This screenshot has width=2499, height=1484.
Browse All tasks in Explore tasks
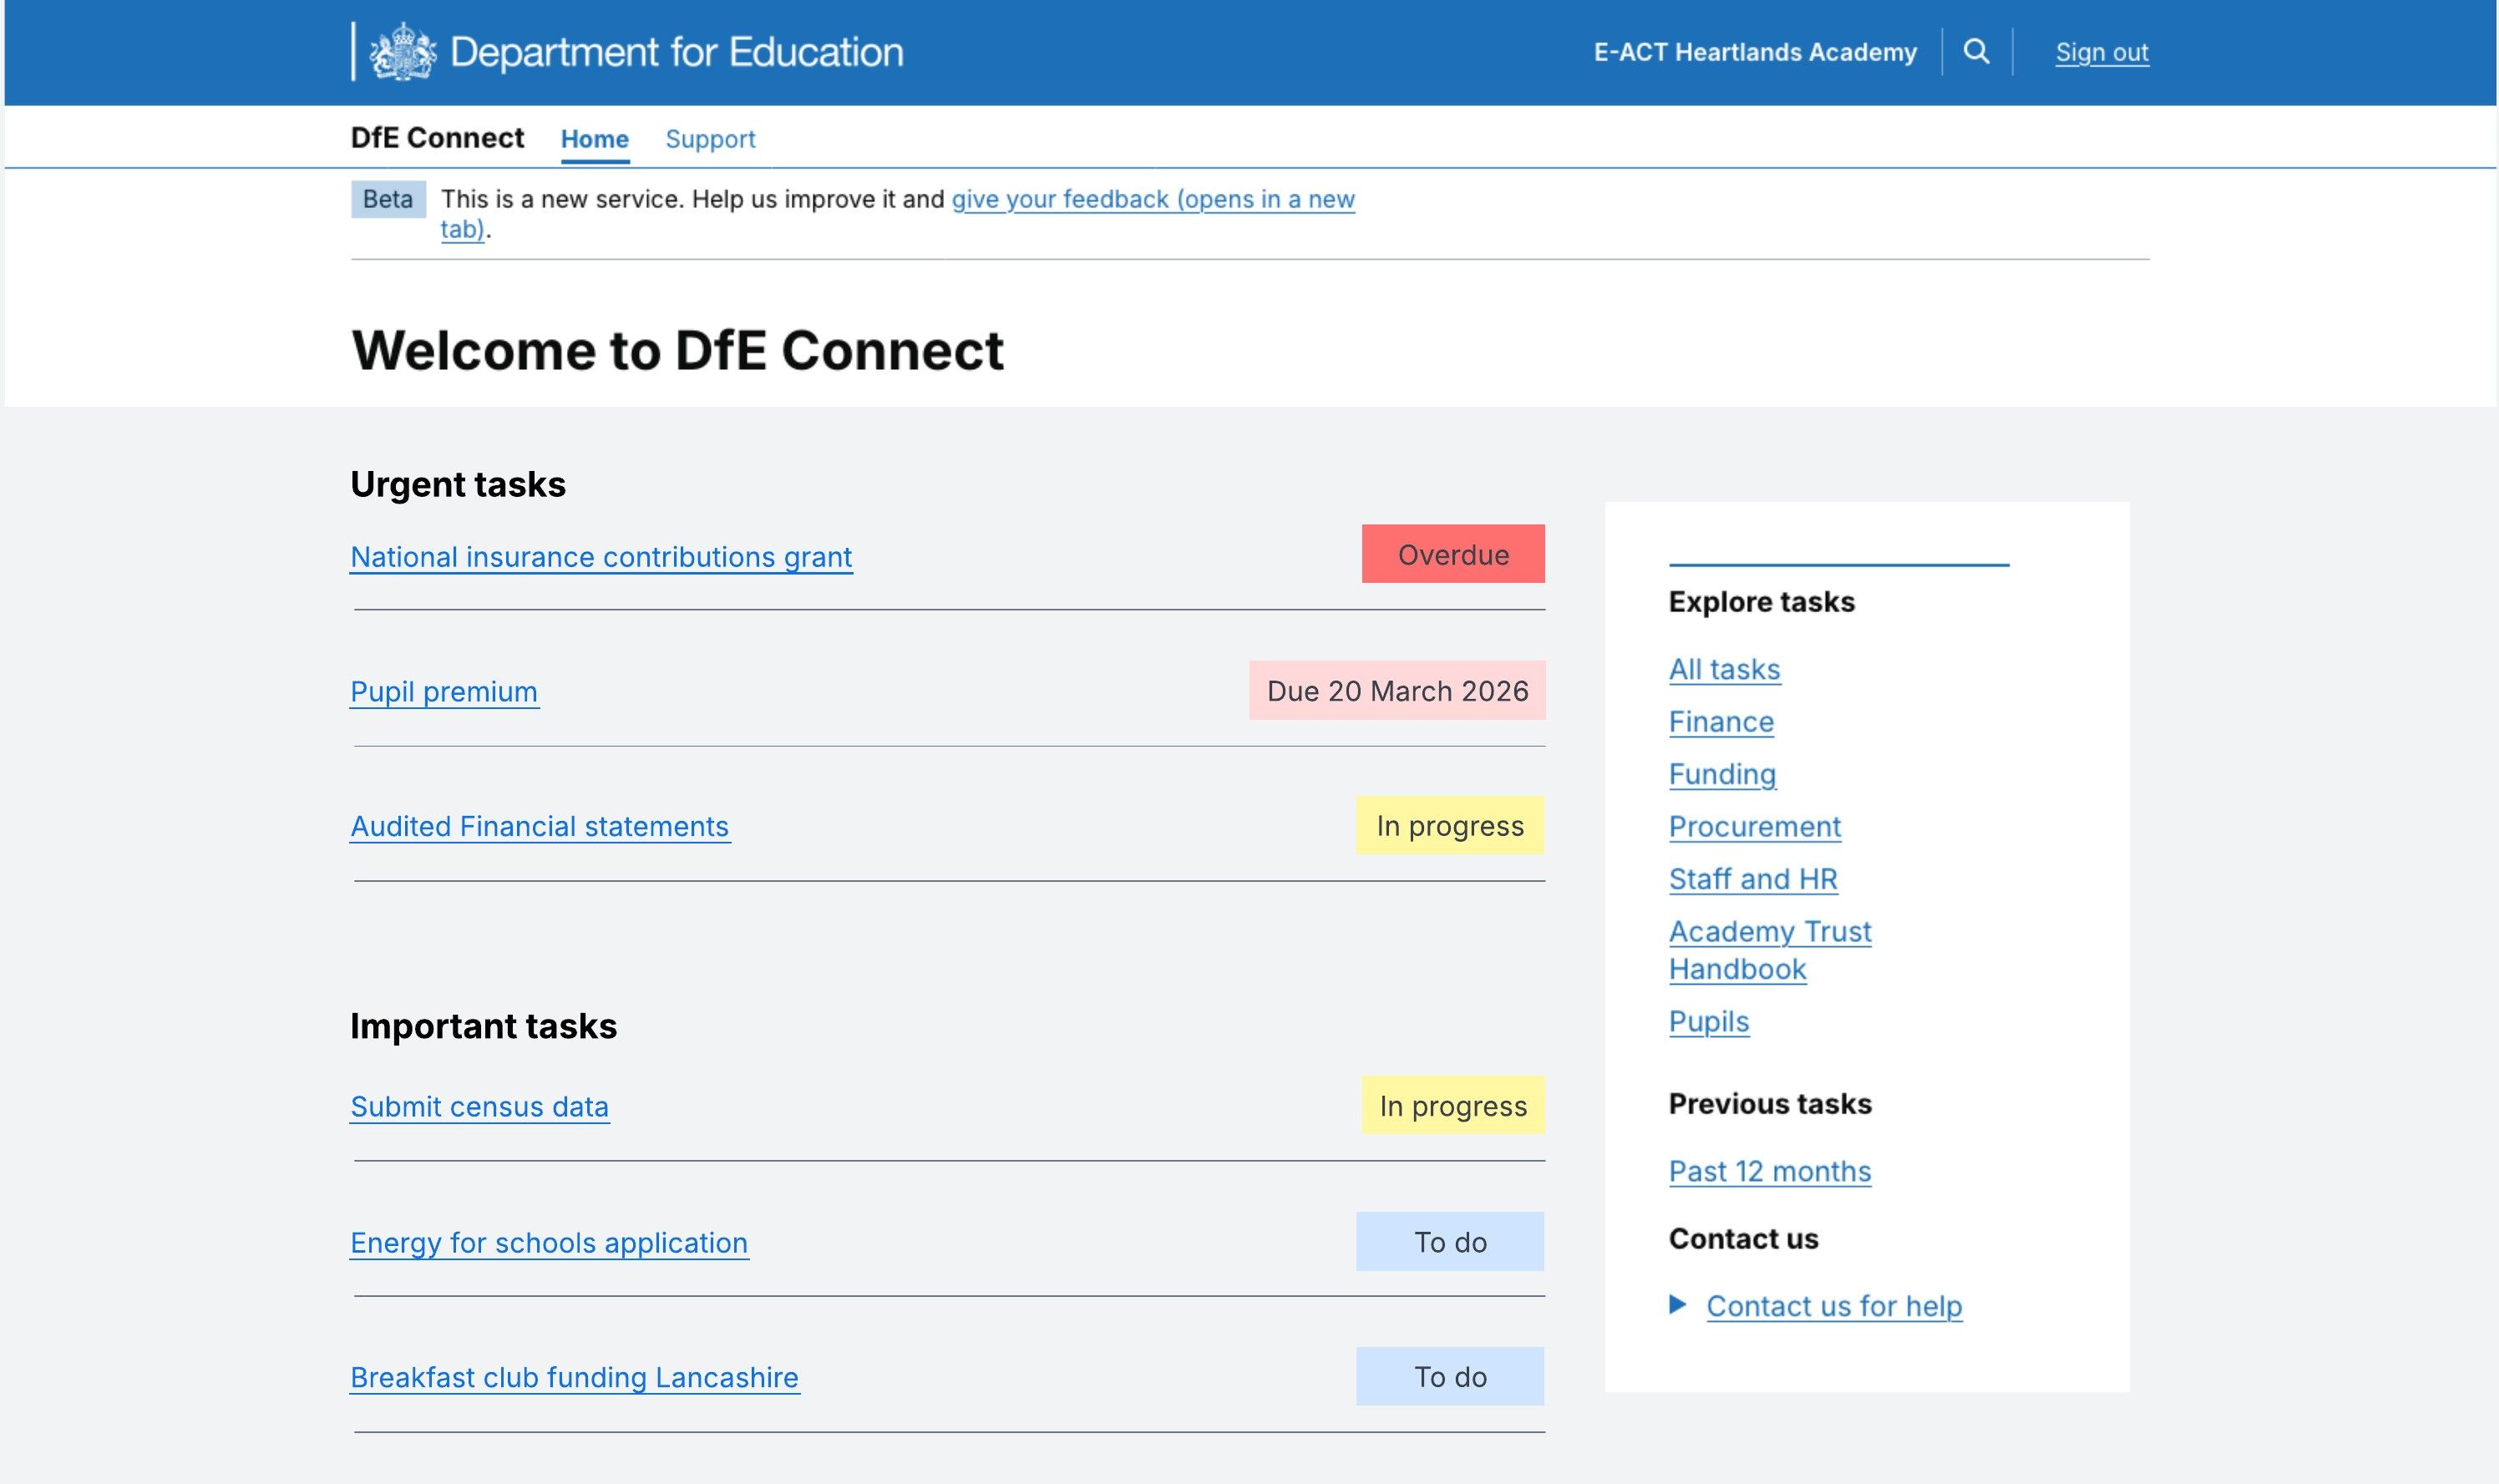coord(1724,669)
